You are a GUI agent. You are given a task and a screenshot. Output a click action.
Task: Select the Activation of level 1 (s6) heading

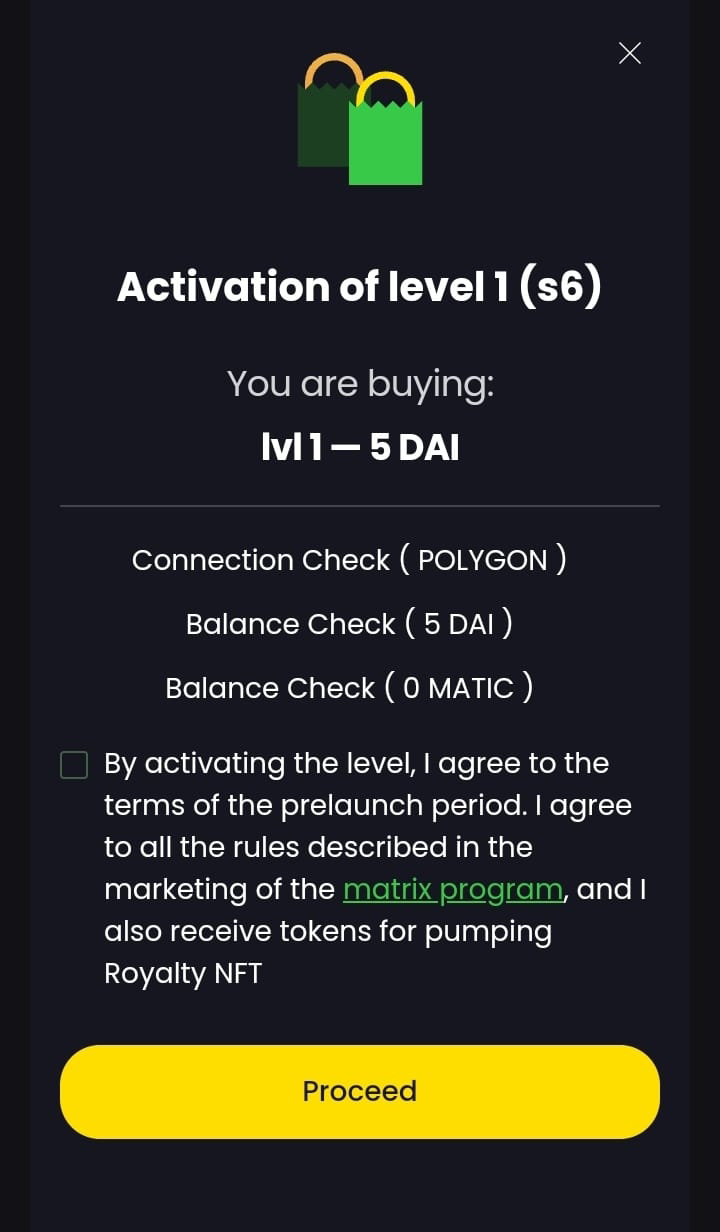(x=360, y=287)
